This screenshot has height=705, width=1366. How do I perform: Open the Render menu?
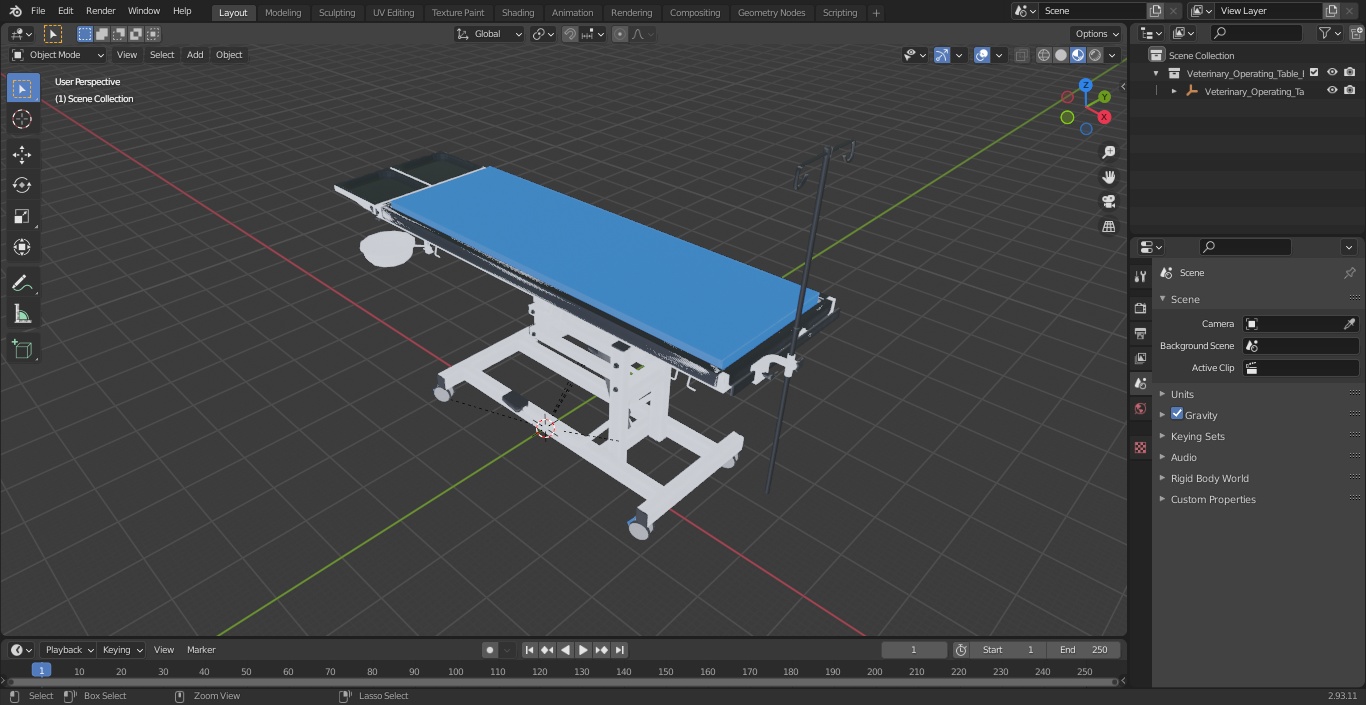101,11
